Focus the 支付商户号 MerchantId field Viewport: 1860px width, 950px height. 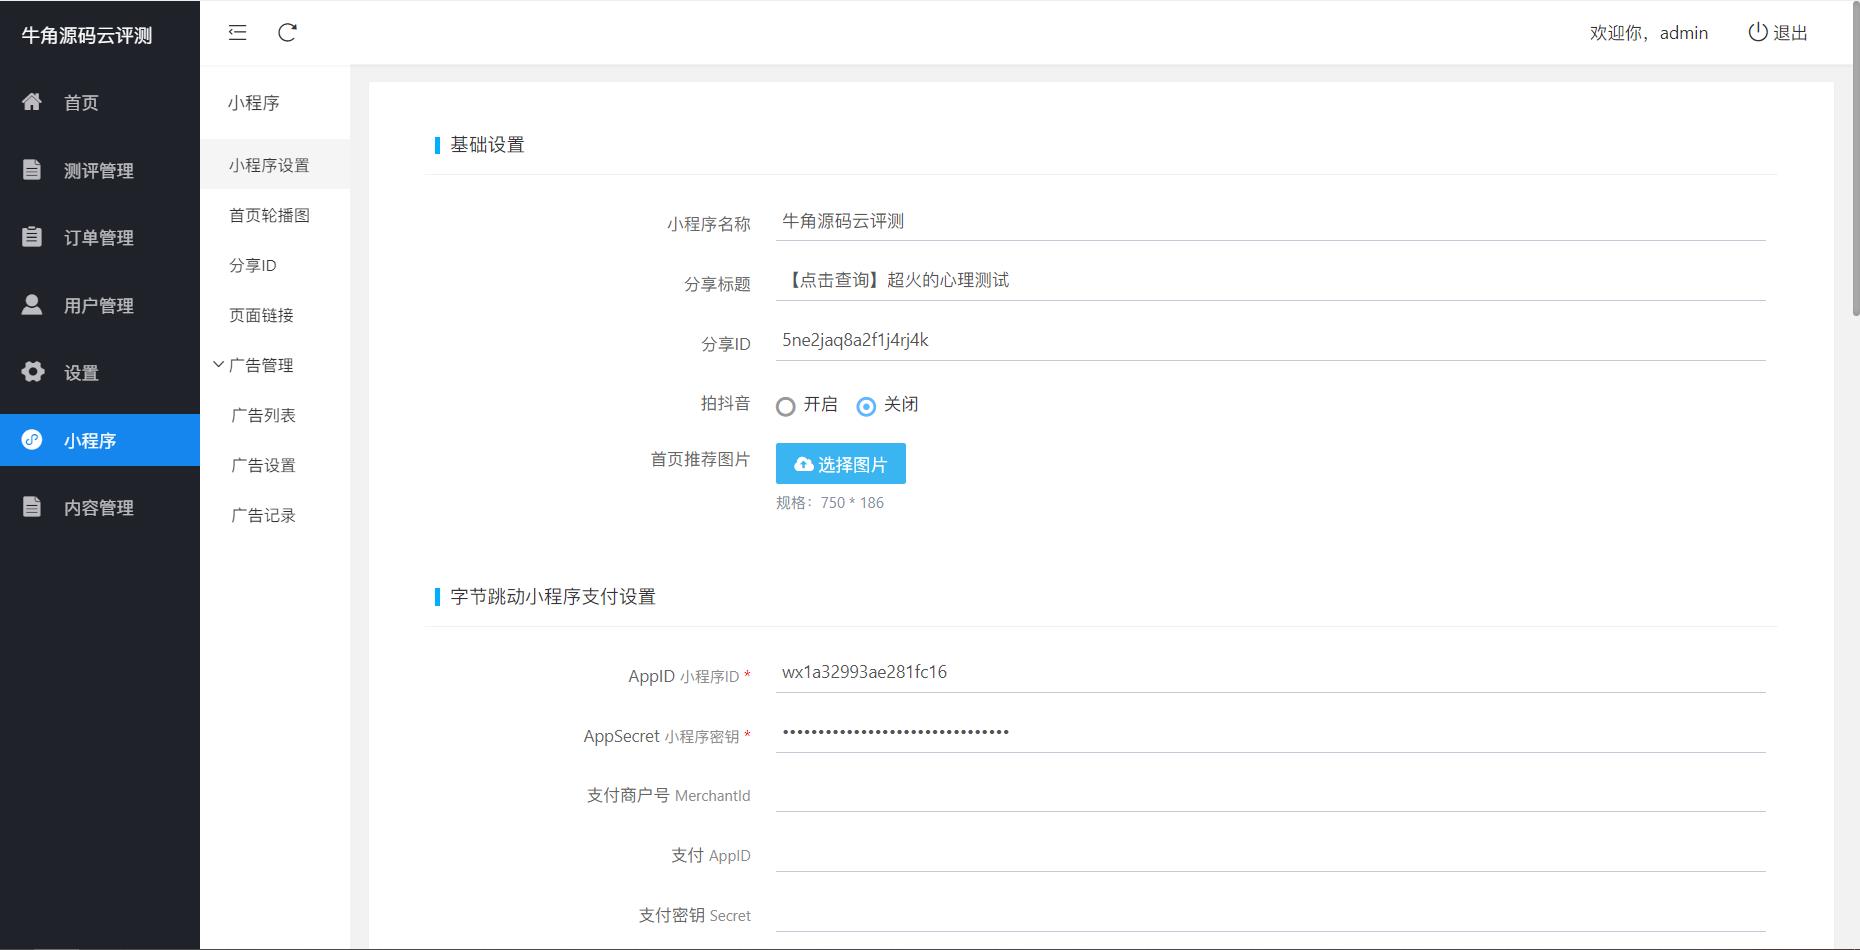coord(1270,794)
